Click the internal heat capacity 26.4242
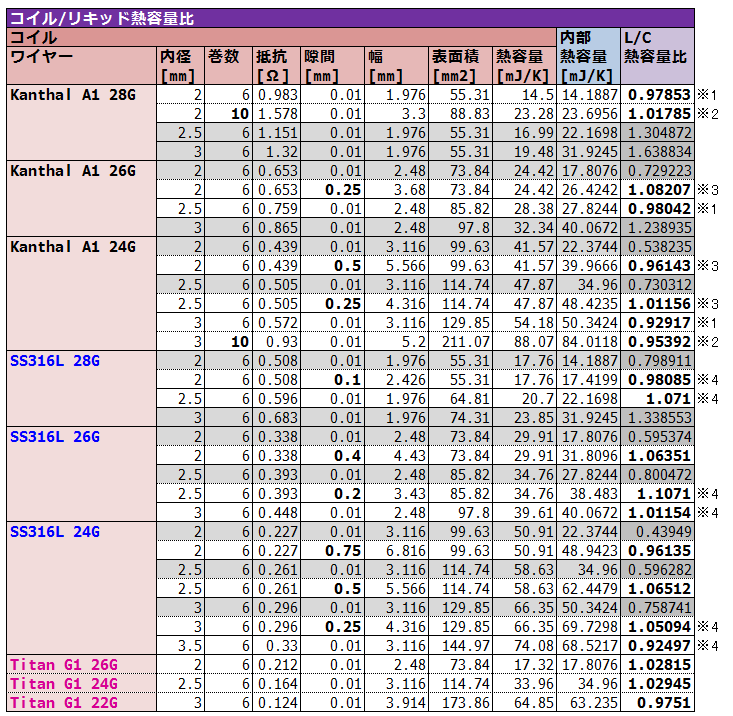The height and width of the screenshot is (716, 733). point(588,190)
